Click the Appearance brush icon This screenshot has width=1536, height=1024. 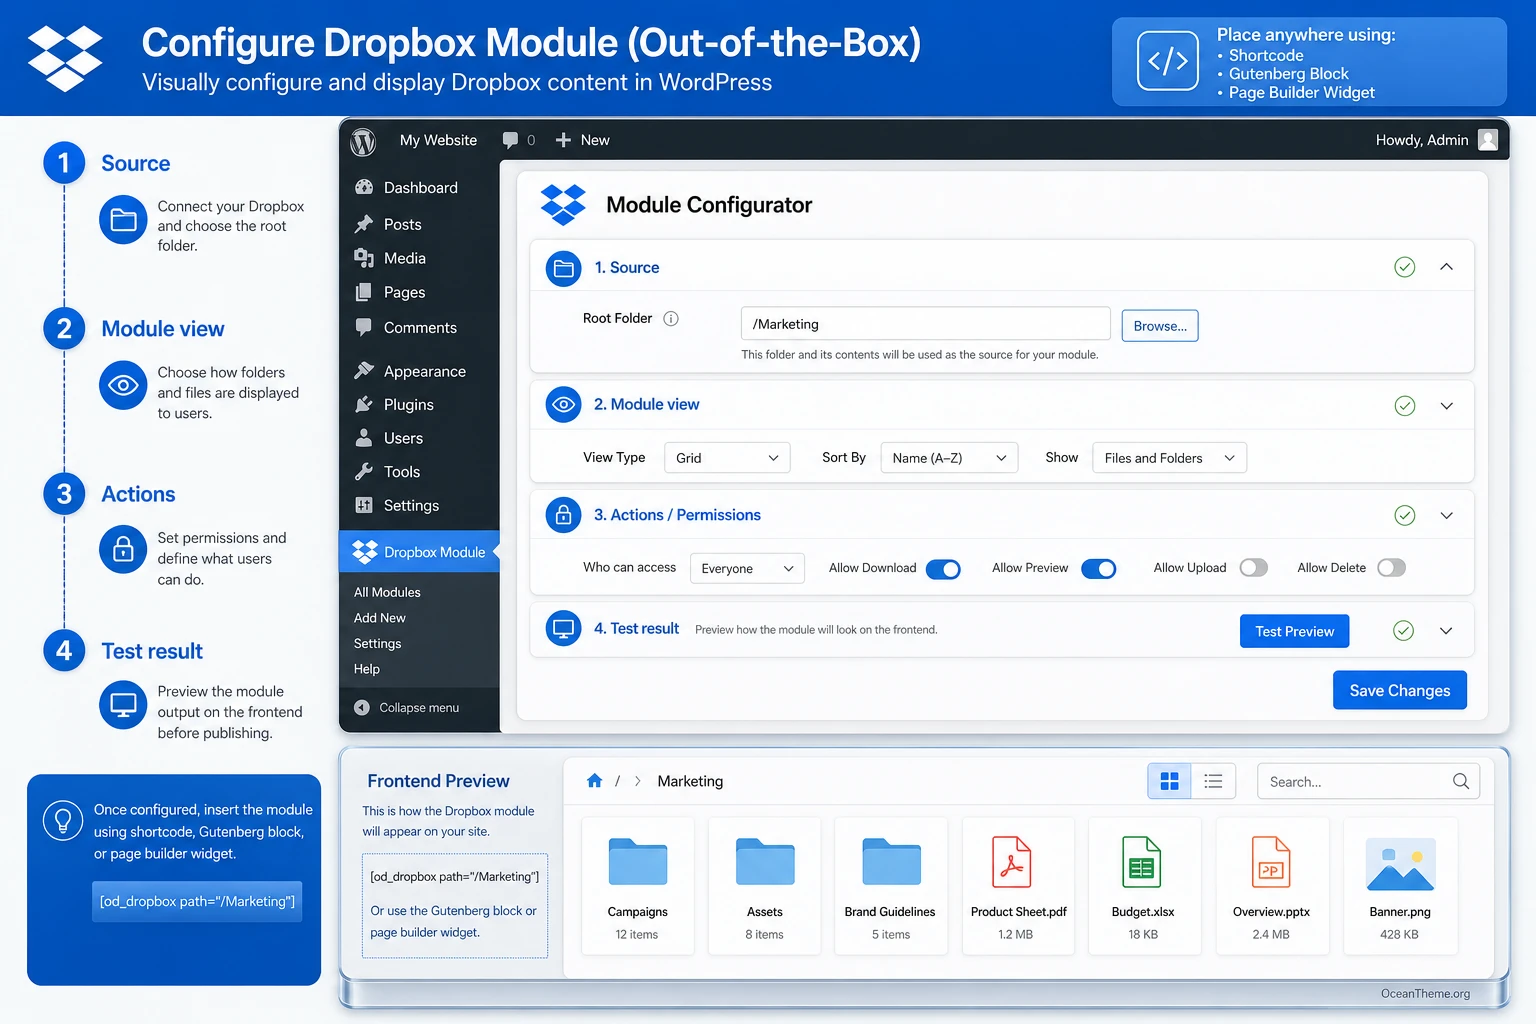pyautogui.click(x=364, y=370)
